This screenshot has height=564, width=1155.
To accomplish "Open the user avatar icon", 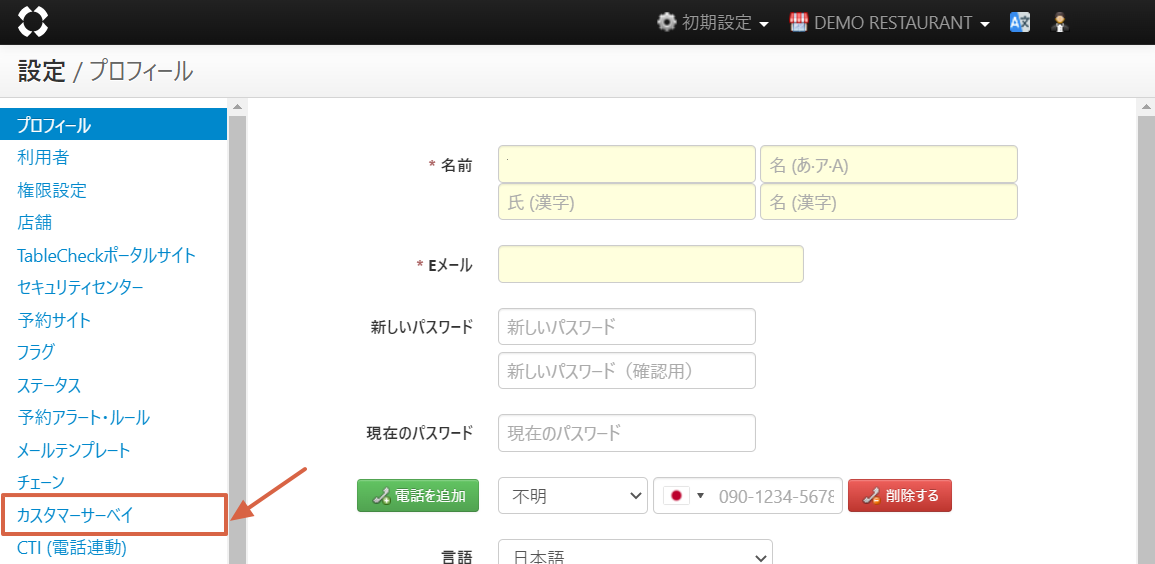I will pos(1061,23).
